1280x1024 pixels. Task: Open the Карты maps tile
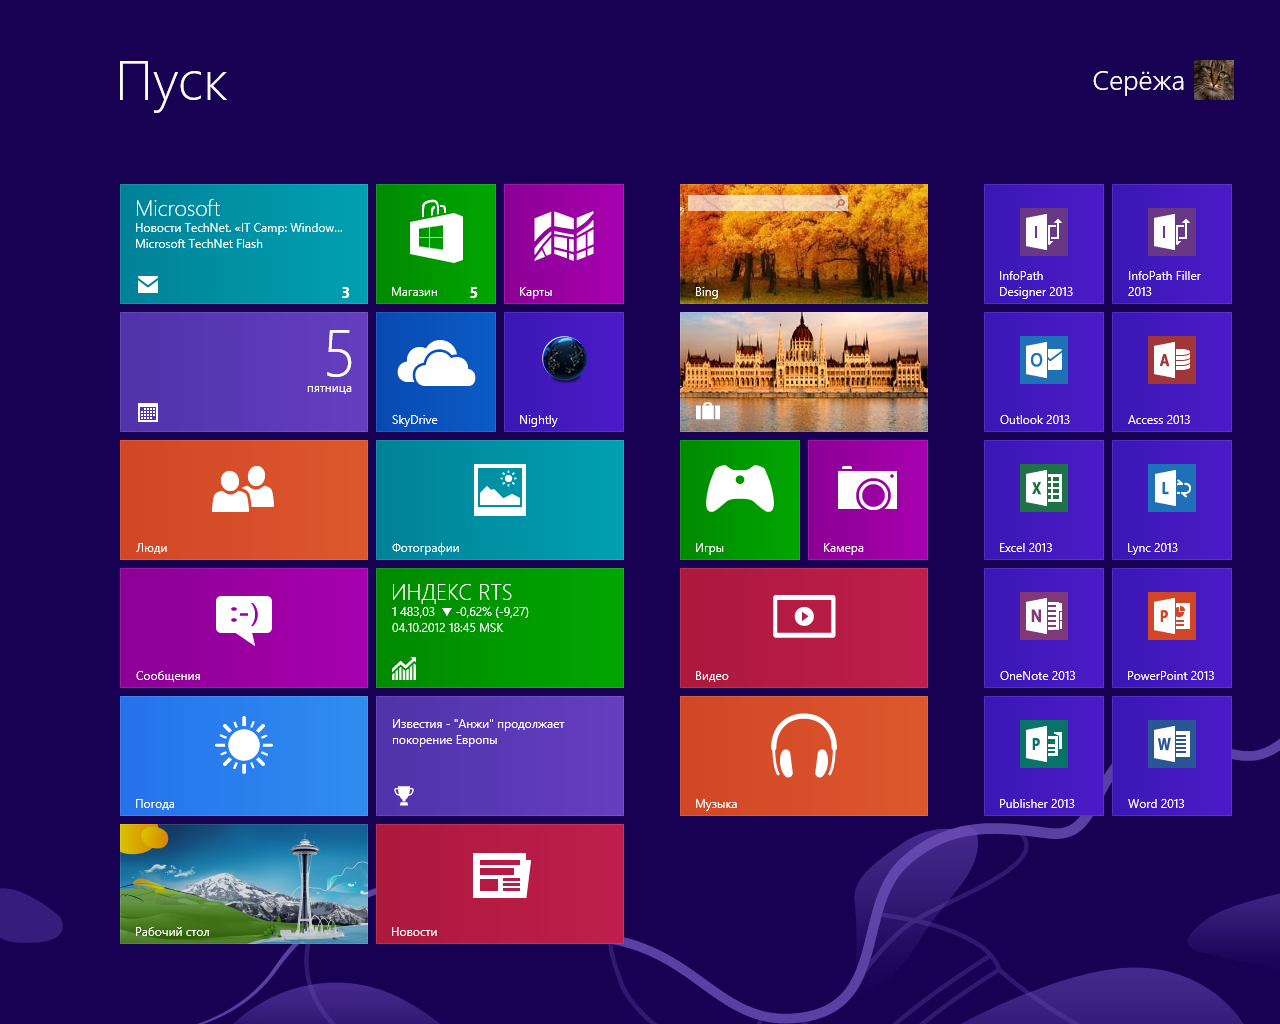tap(564, 244)
